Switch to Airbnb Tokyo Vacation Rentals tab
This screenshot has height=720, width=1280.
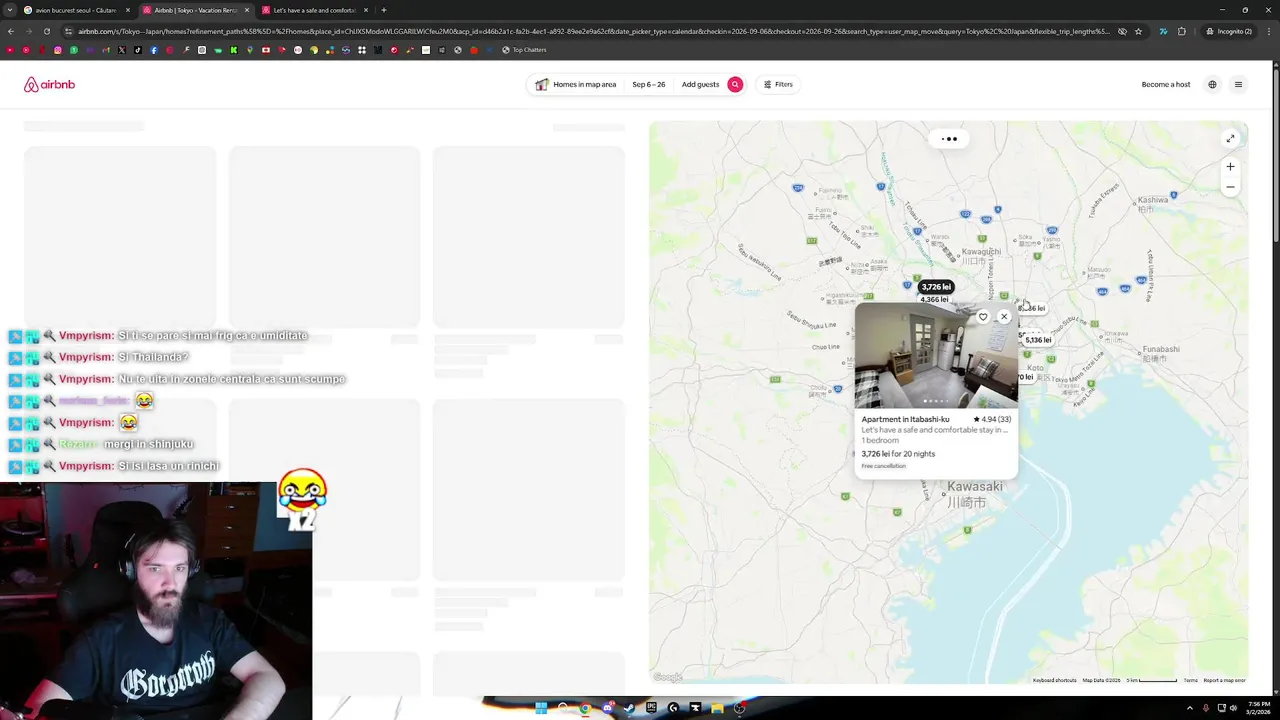pyautogui.click(x=195, y=10)
